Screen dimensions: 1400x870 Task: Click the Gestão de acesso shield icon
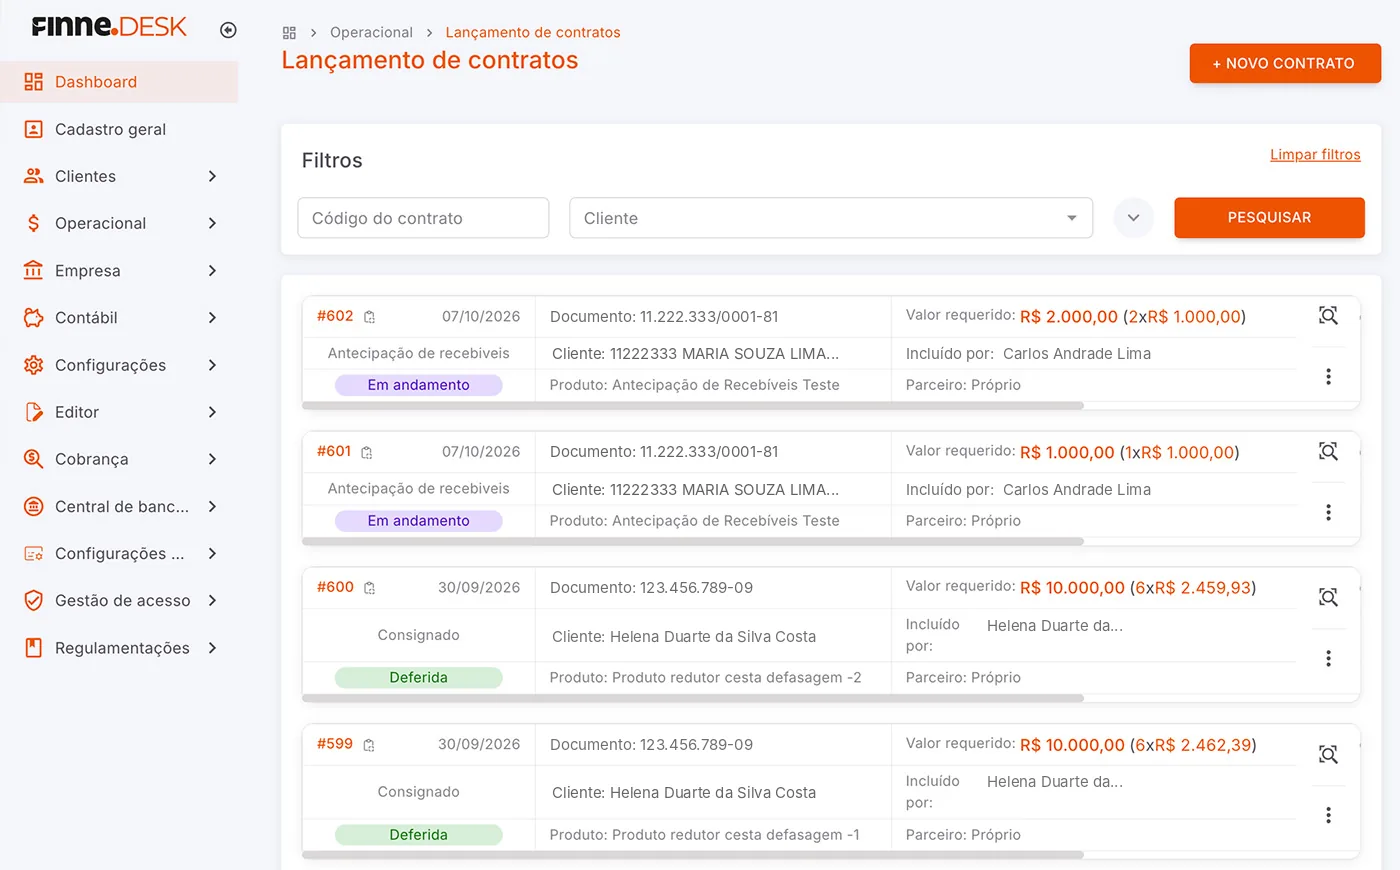tap(33, 600)
